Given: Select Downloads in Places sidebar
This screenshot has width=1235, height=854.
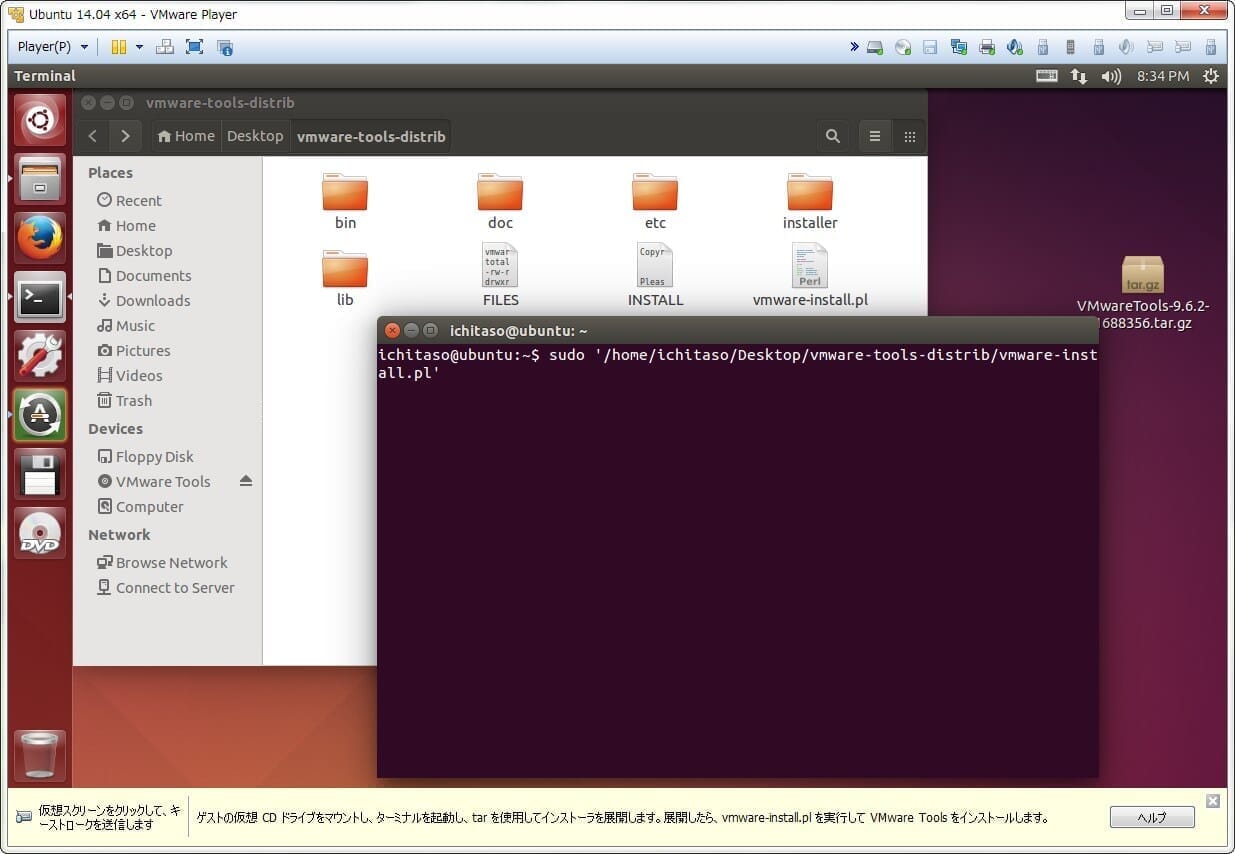Looking at the screenshot, I should coord(152,300).
